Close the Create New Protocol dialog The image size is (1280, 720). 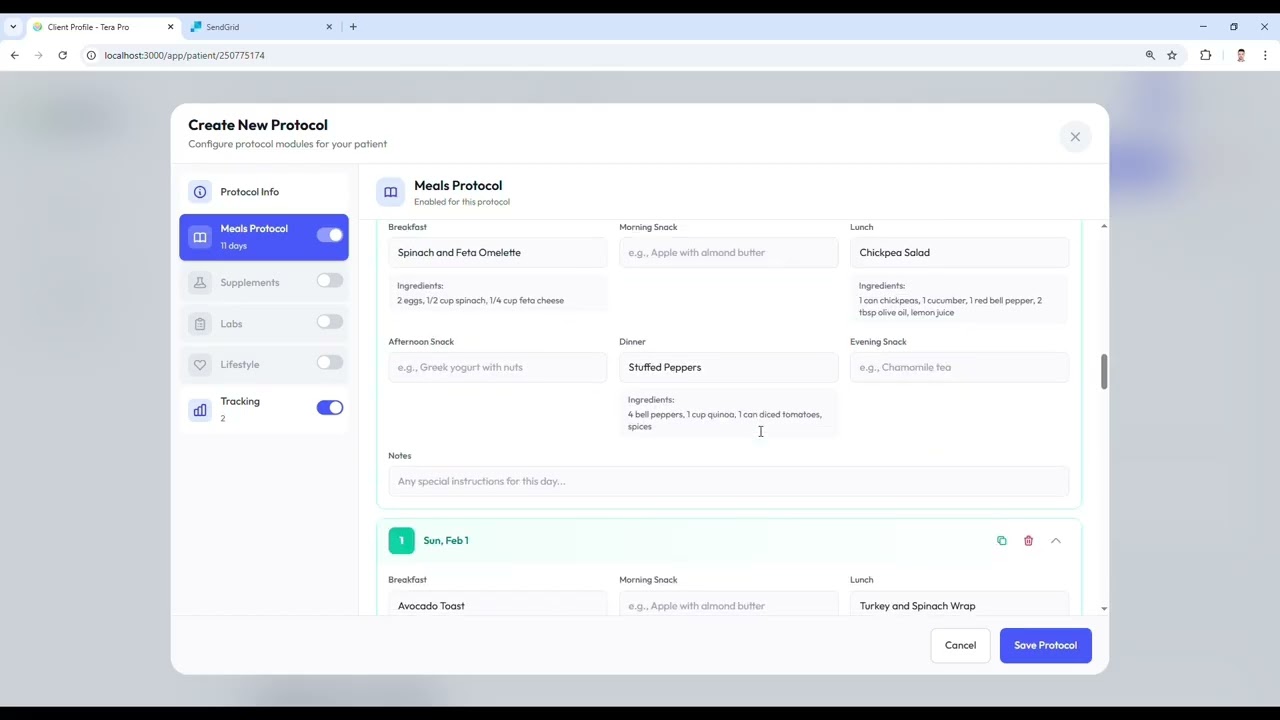[x=1075, y=137]
